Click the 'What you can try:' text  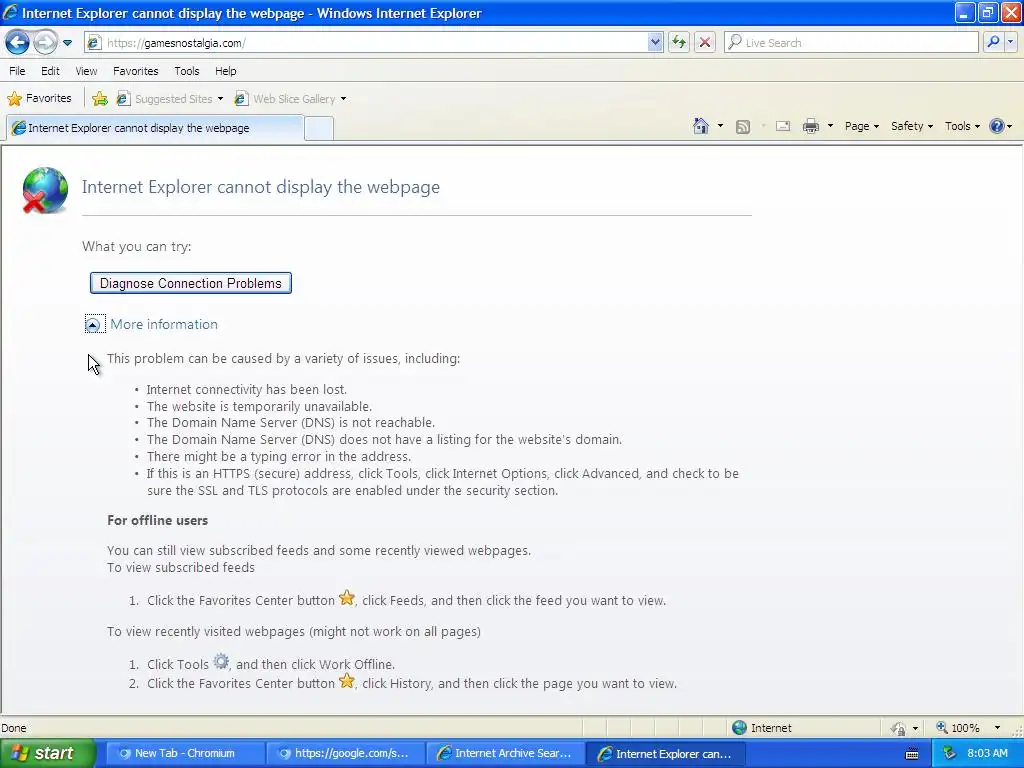[136, 246]
